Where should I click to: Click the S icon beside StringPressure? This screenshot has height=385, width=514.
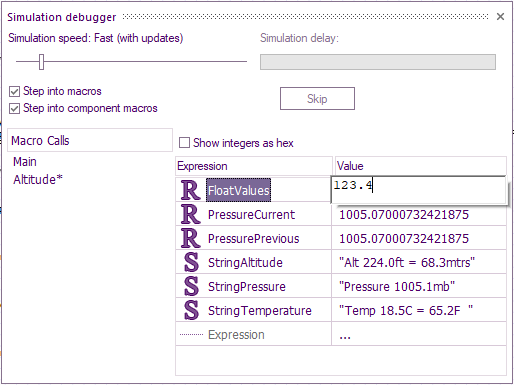tap(191, 286)
